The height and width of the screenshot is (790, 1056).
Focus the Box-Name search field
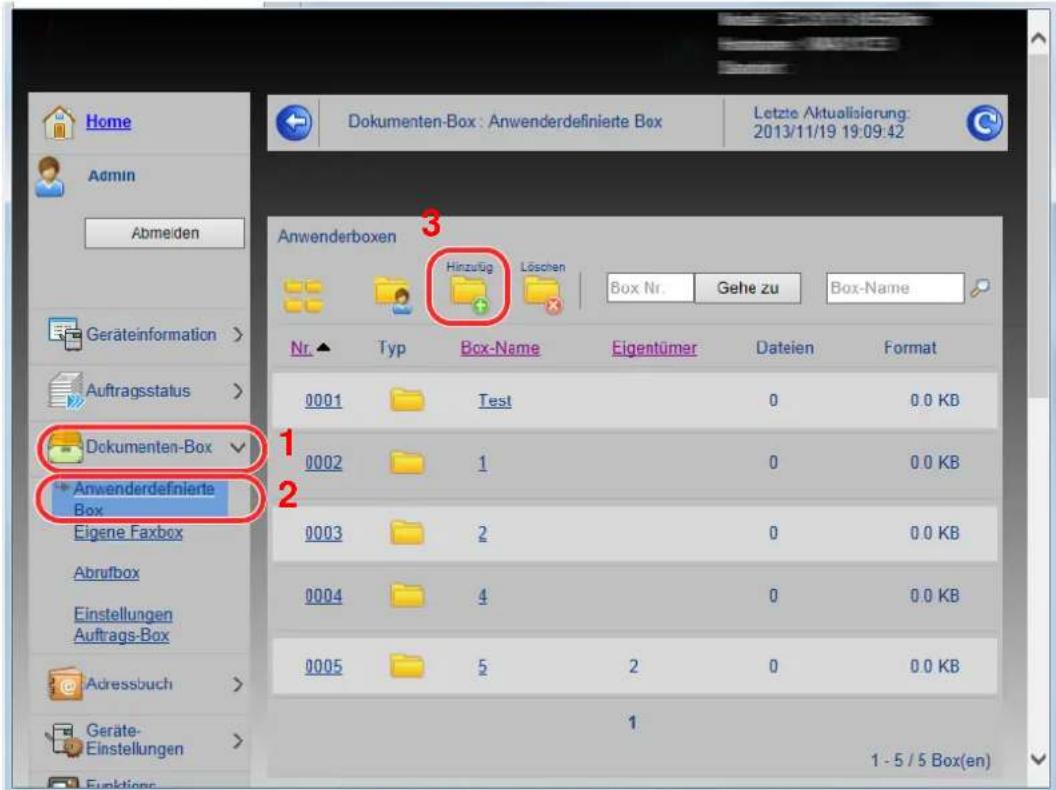895,288
